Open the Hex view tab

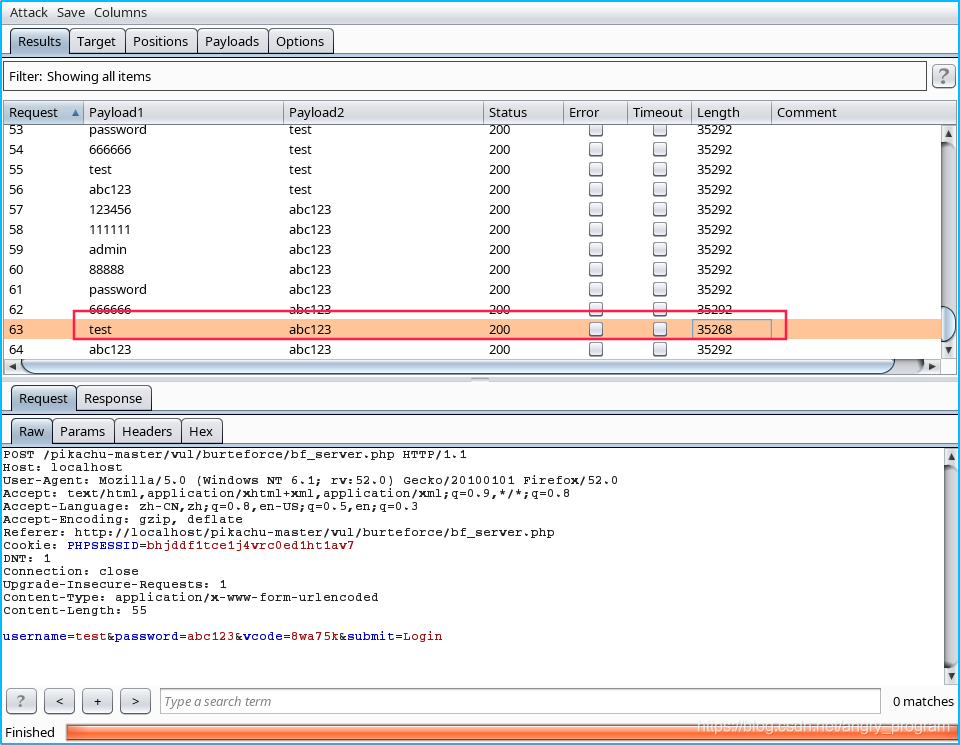click(201, 432)
